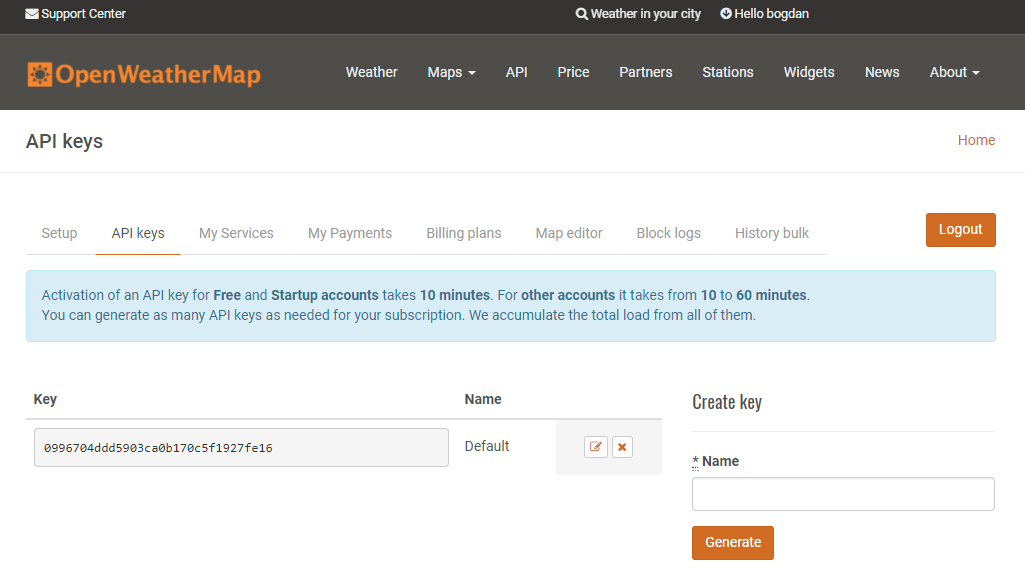The height and width of the screenshot is (579, 1025).
Task: Open the Stations nav item
Action: point(728,72)
